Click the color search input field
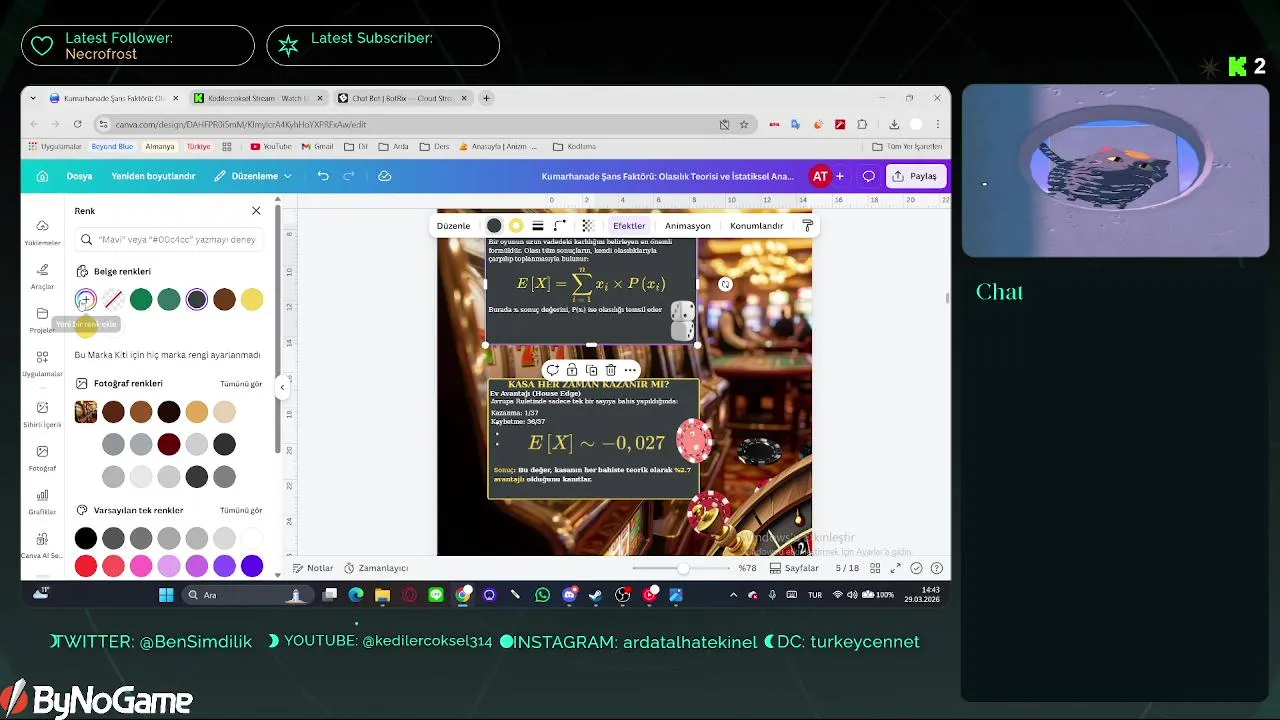The width and height of the screenshot is (1280, 720). [168, 239]
